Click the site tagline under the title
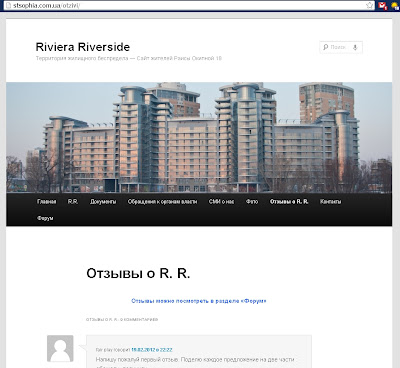 (x=129, y=58)
